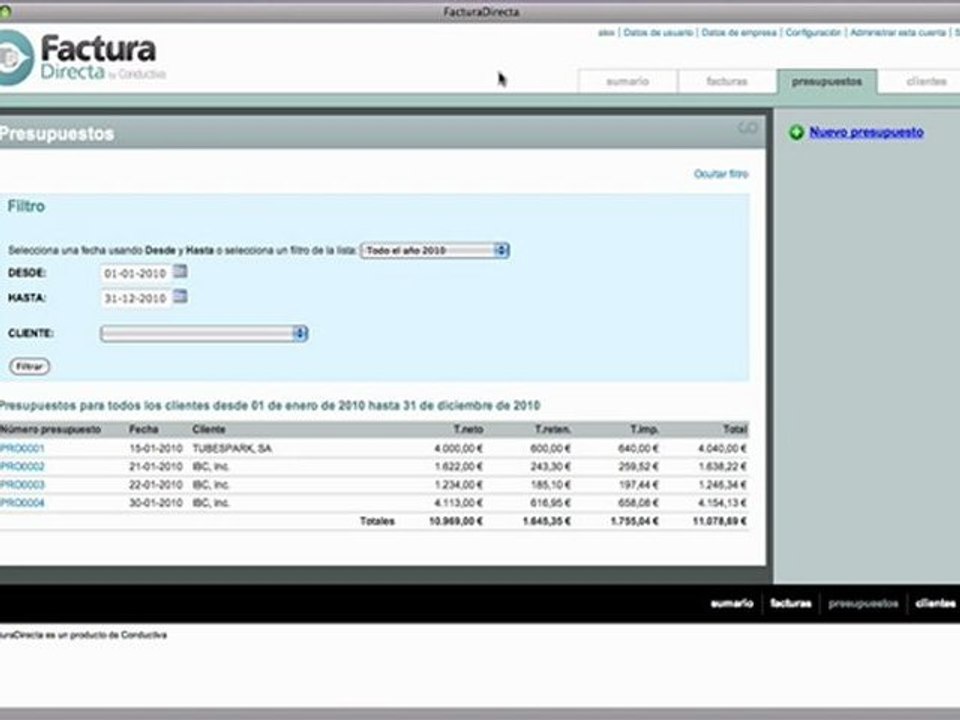Click client cell TUBESPARK, SA

(x=232, y=449)
